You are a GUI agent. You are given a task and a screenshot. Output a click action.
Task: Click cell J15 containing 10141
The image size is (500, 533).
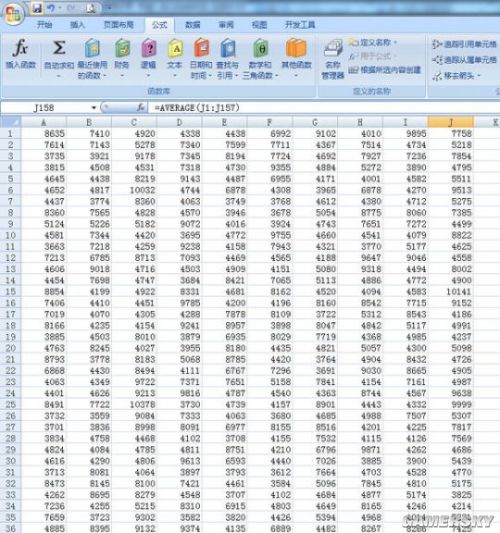[451, 291]
